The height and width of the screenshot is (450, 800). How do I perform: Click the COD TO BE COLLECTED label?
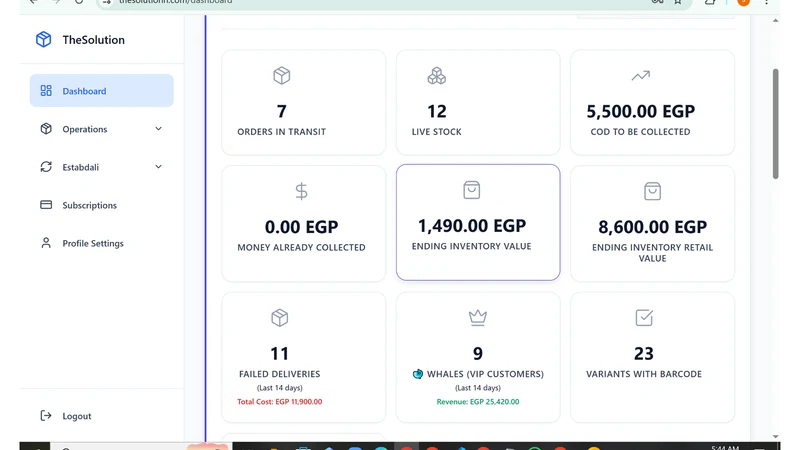click(640, 132)
